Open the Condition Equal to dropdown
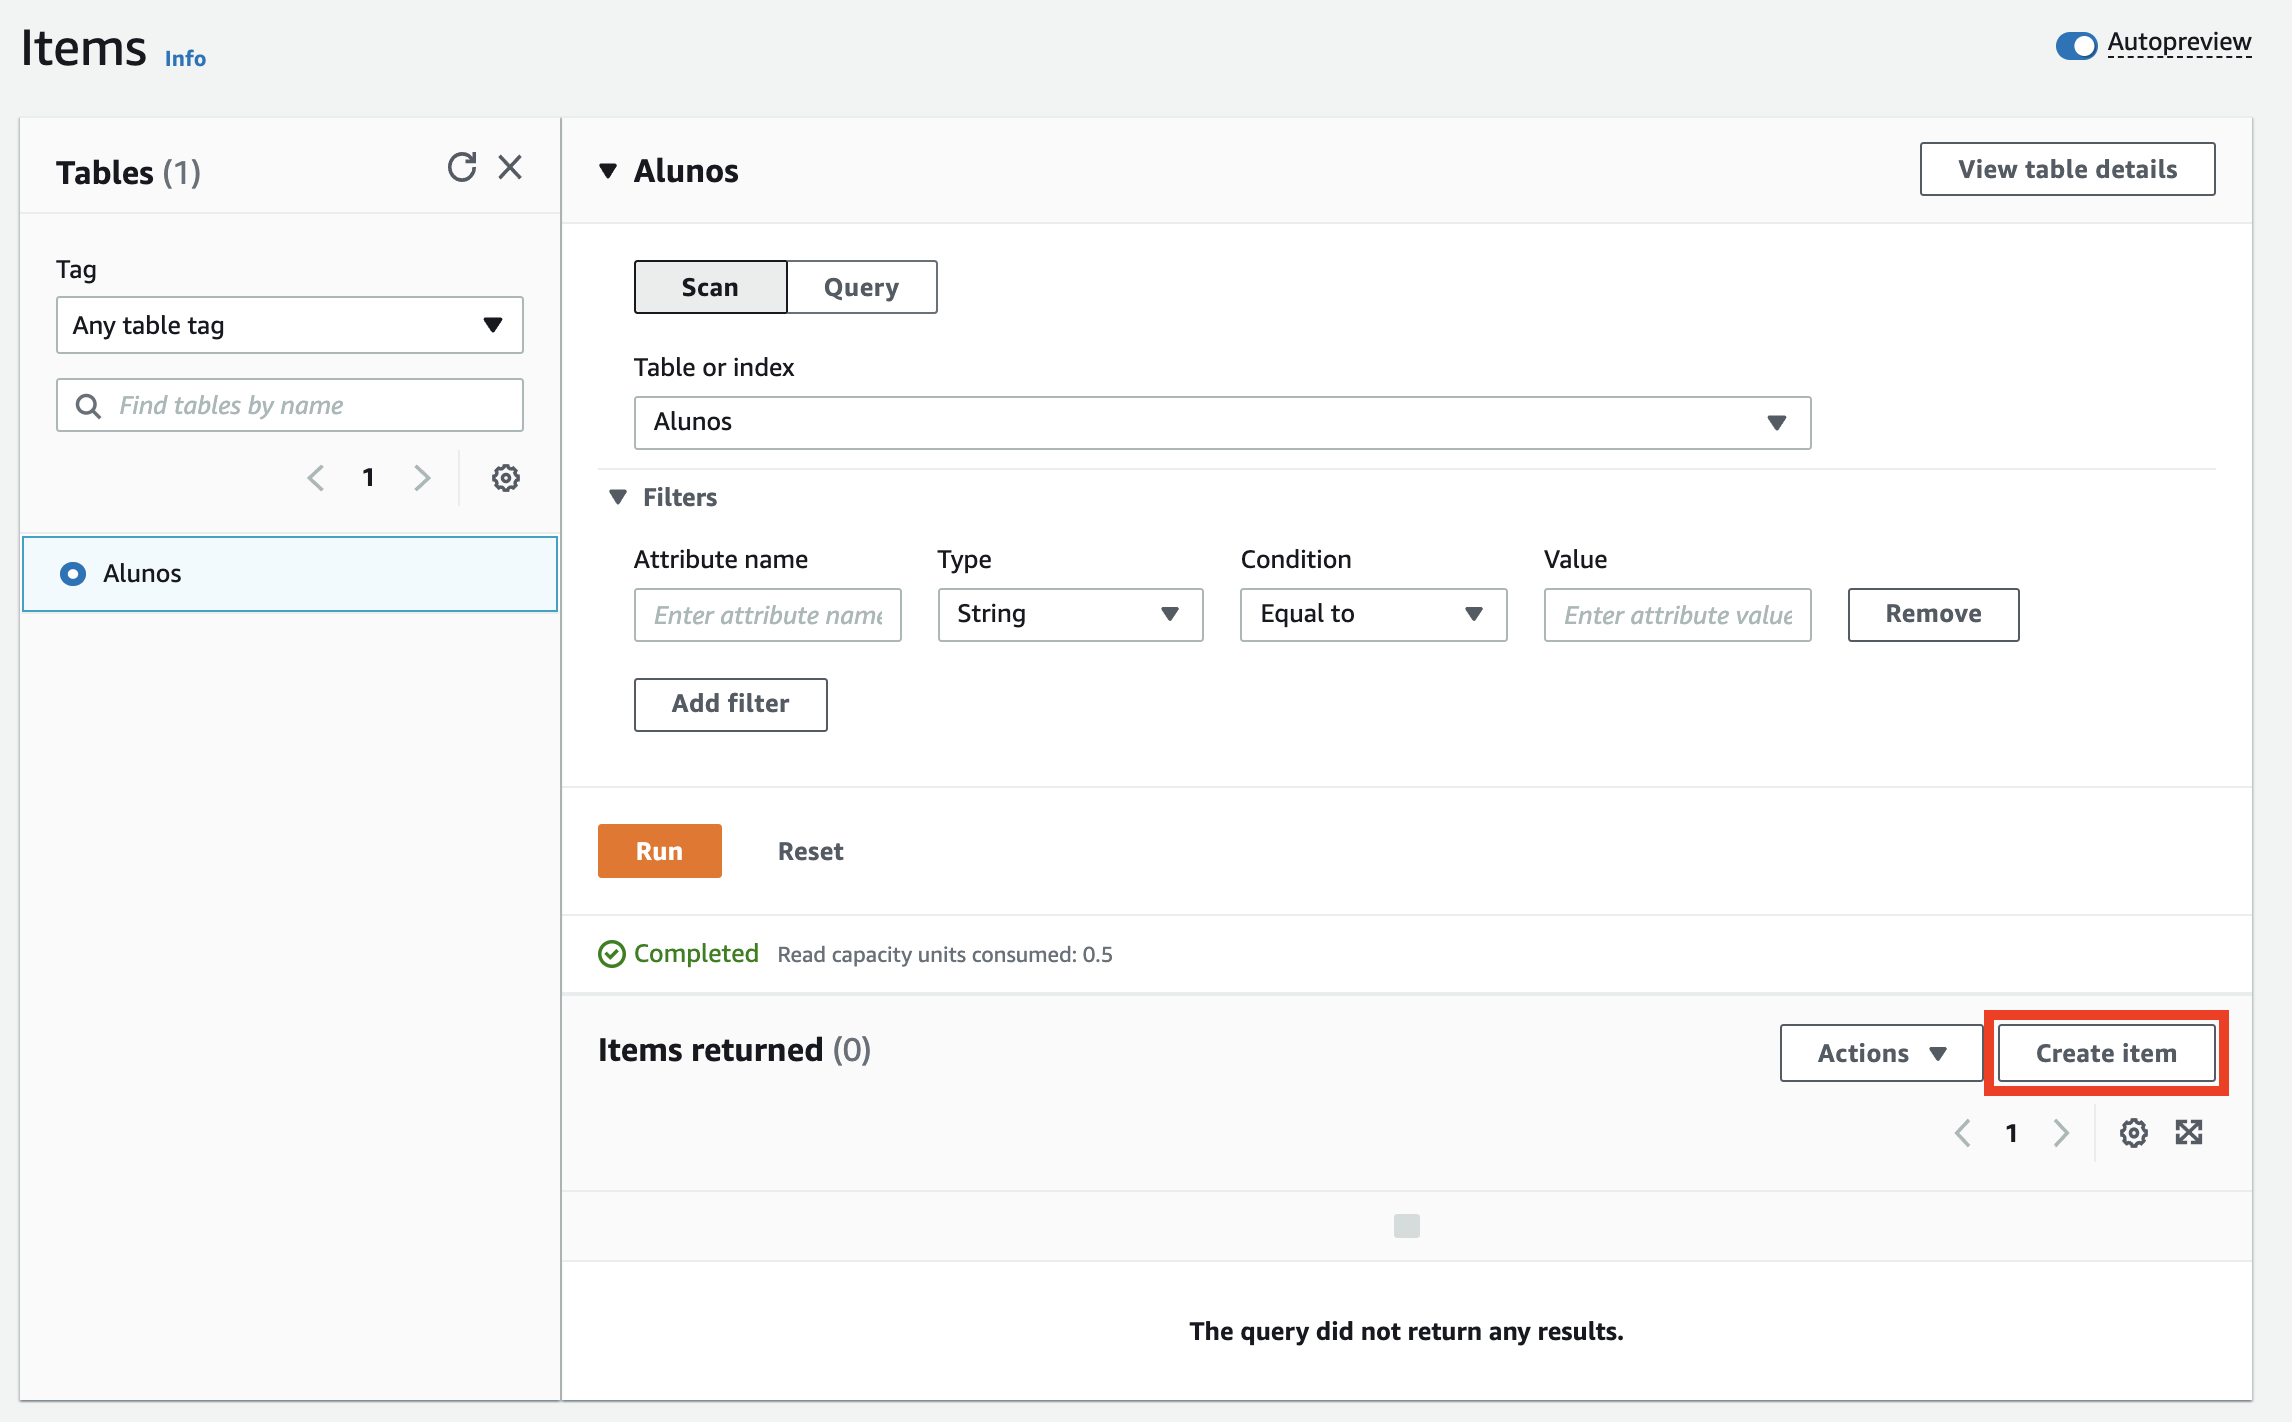This screenshot has width=2292, height=1422. pyautogui.click(x=1372, y=614)
